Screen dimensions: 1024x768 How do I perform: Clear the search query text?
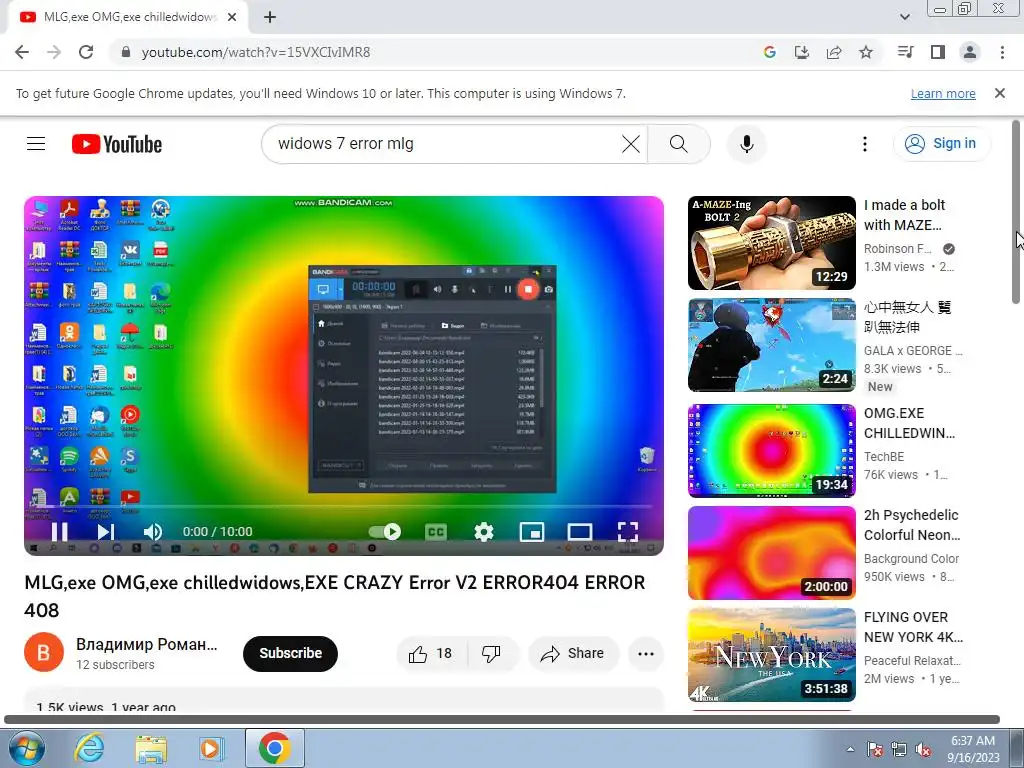(x=631, y=144)
